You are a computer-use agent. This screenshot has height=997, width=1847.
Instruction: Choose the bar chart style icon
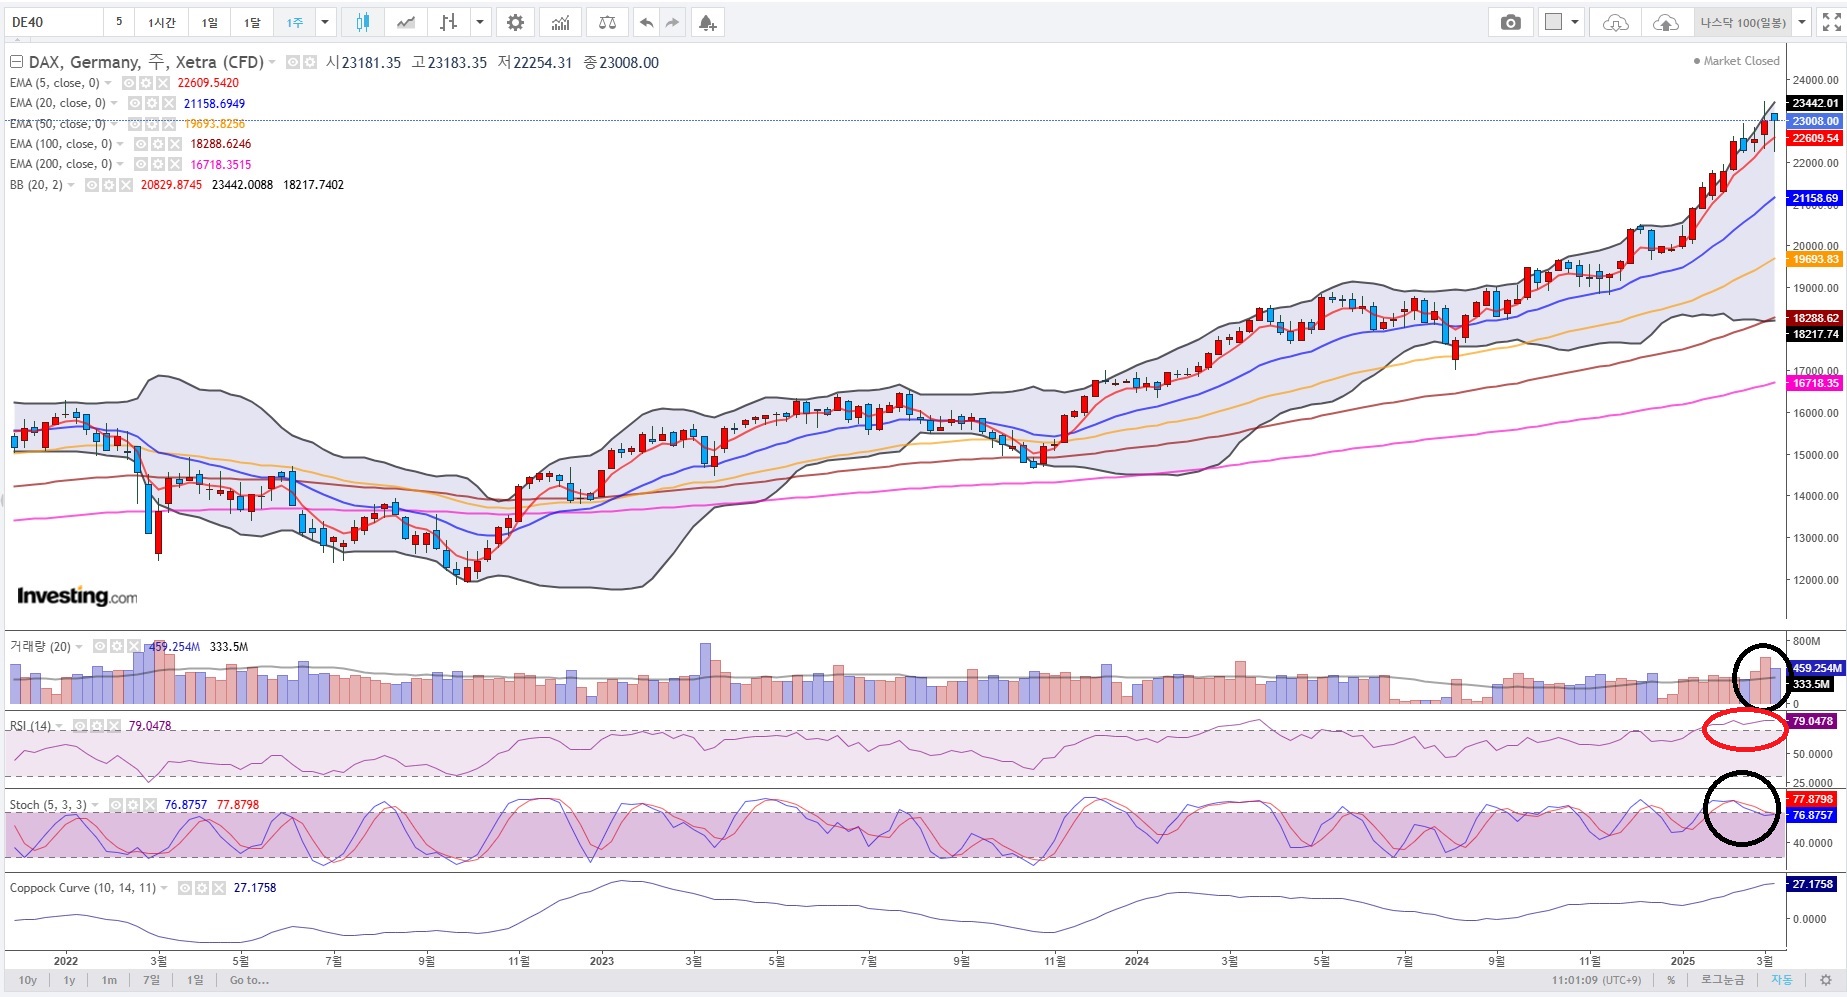(449, 22)
